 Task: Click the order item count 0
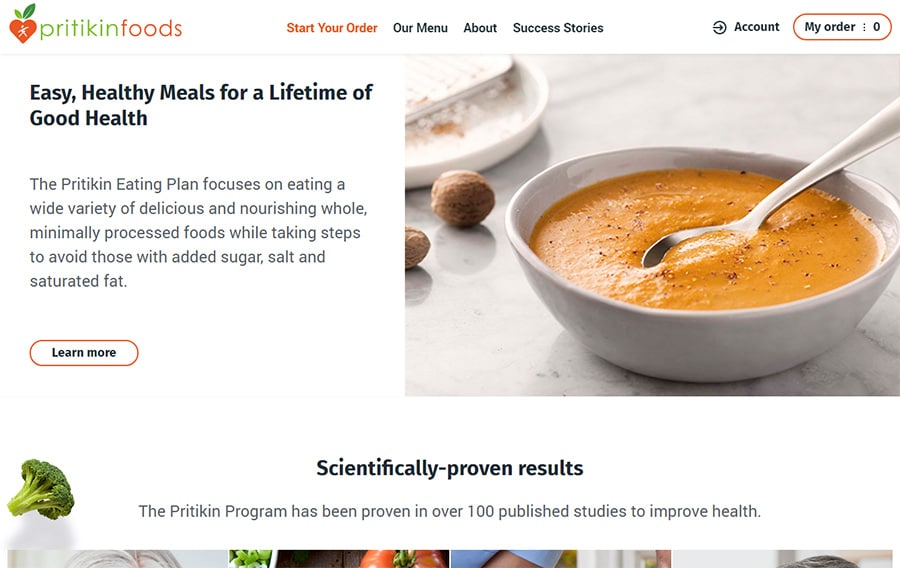[877, 27]
